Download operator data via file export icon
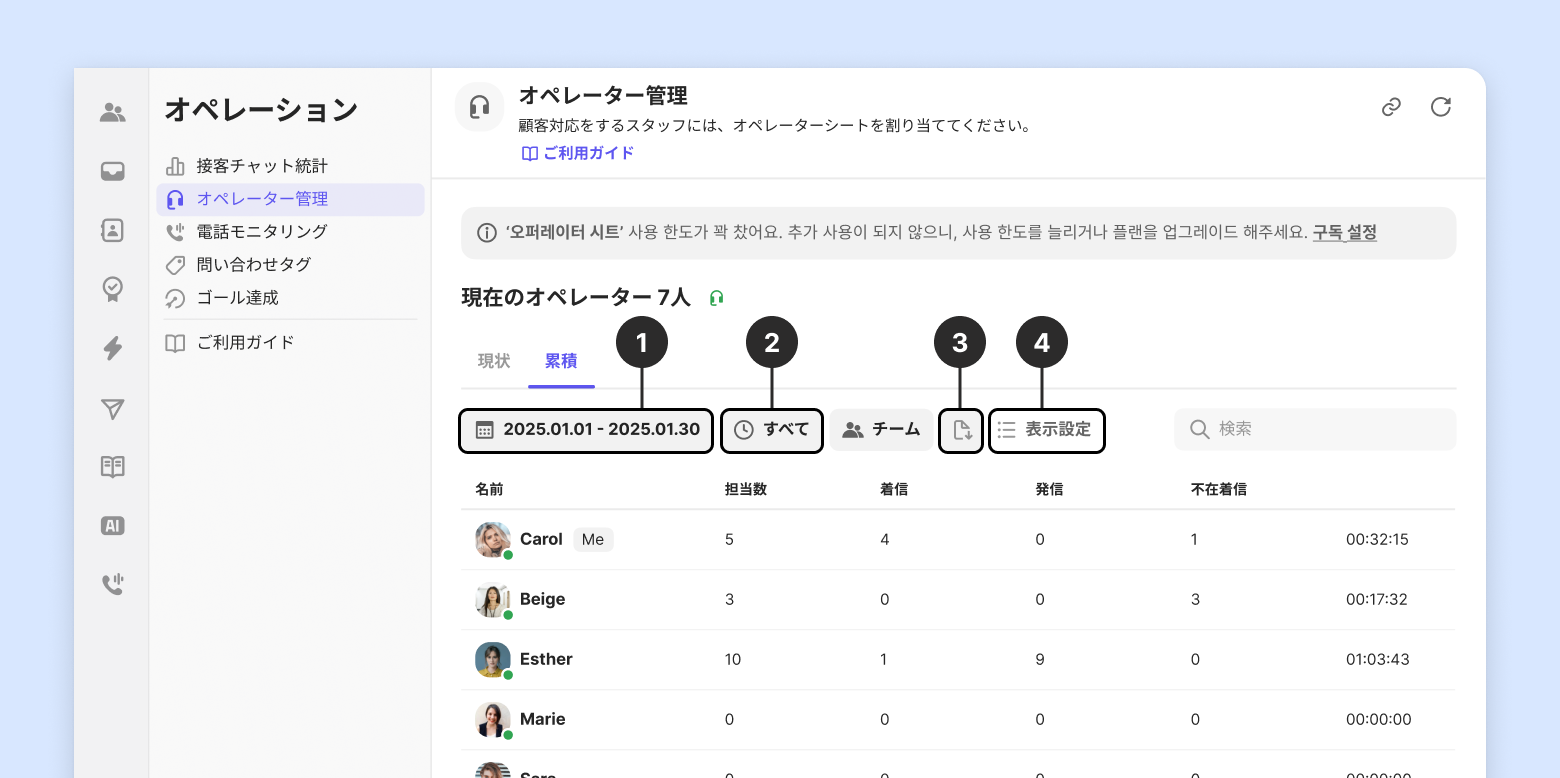This screenshot has height=778, width=1560. click(962, 430)
